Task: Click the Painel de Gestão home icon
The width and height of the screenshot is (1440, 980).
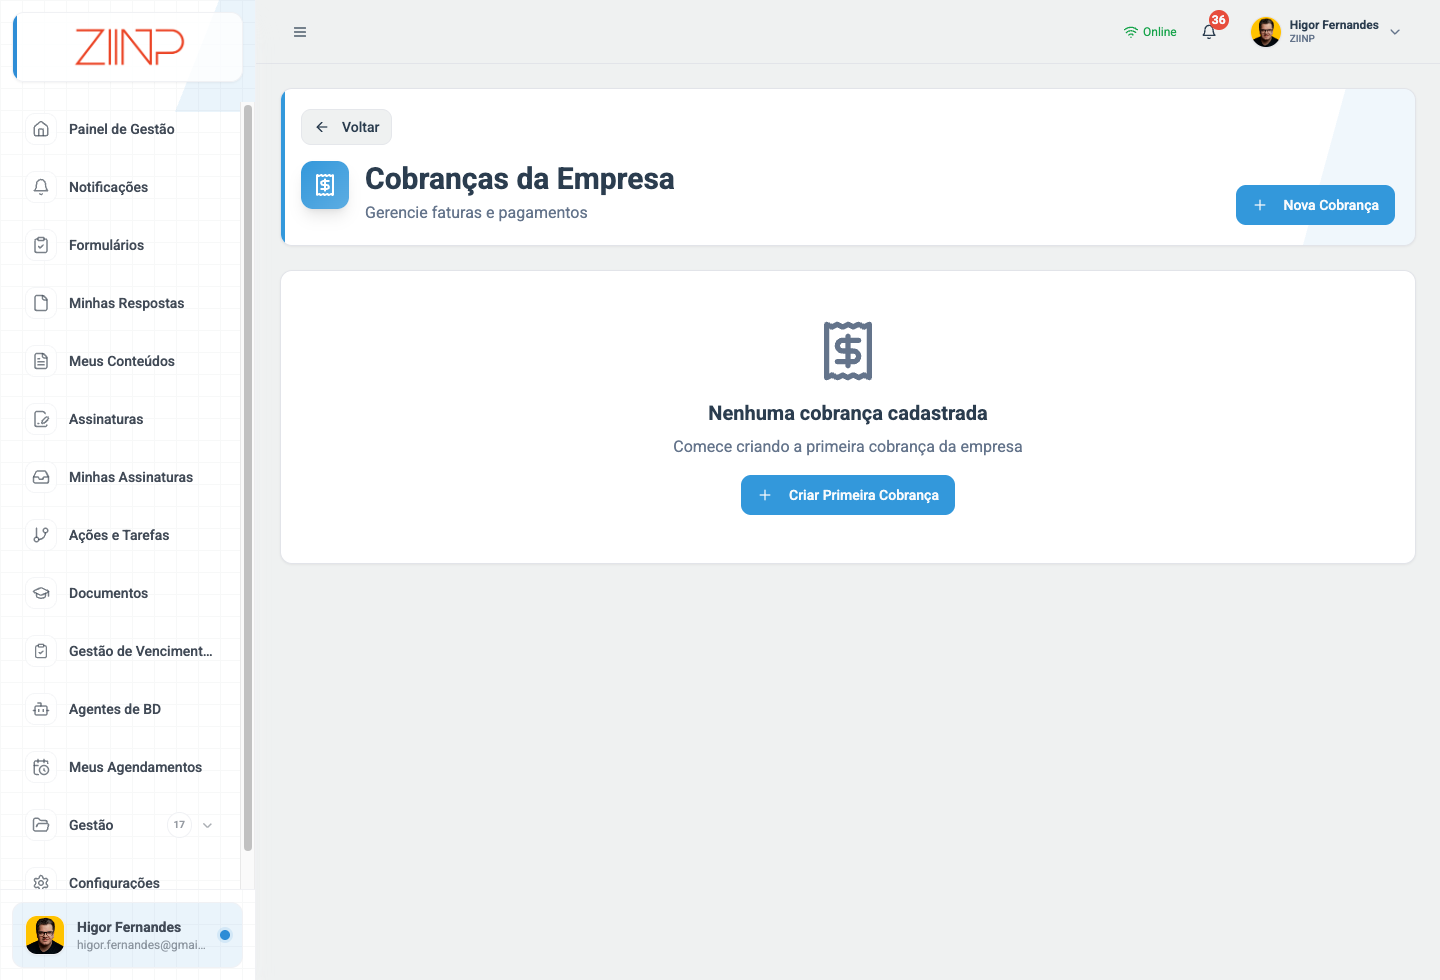Action: 41,129
